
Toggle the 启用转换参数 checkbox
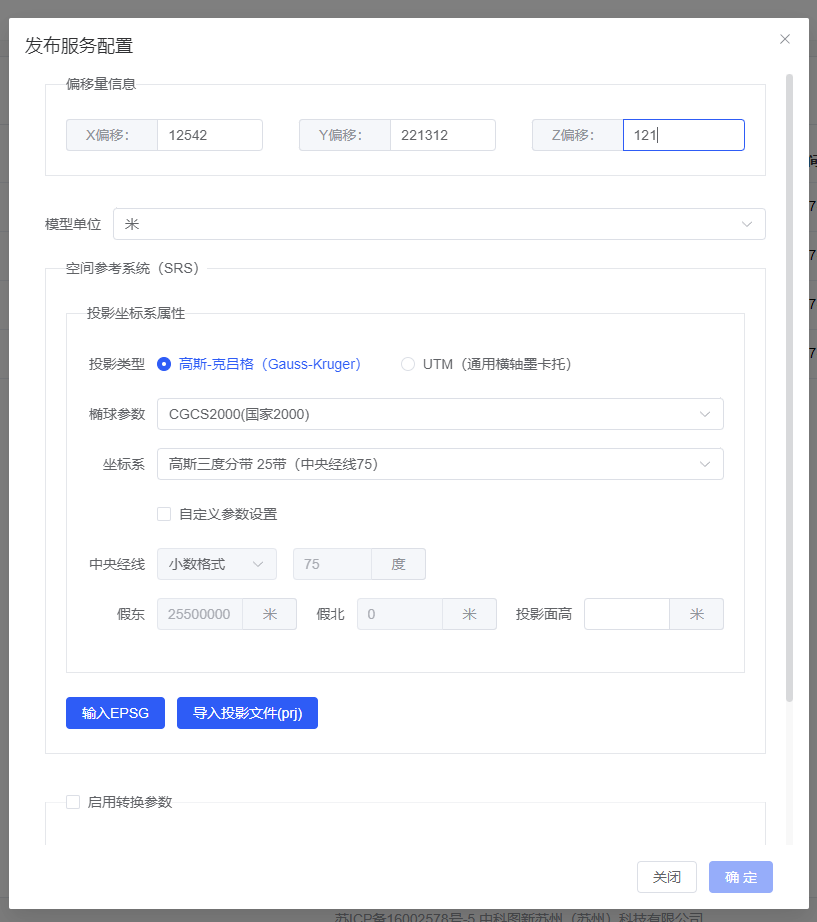73,802
